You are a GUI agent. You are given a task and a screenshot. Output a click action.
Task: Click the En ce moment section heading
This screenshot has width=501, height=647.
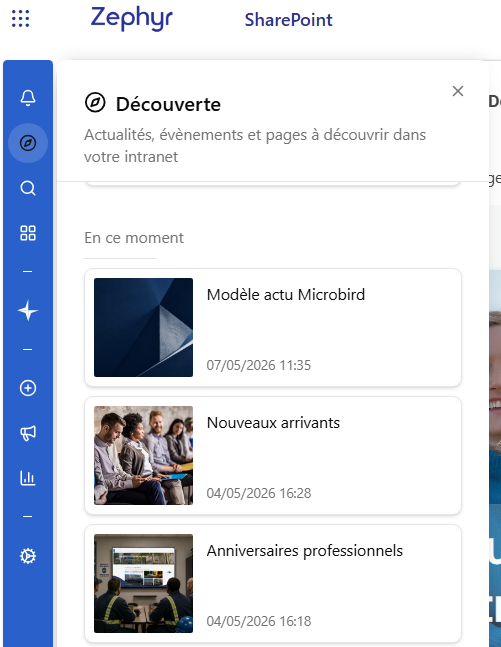point(134,238)
